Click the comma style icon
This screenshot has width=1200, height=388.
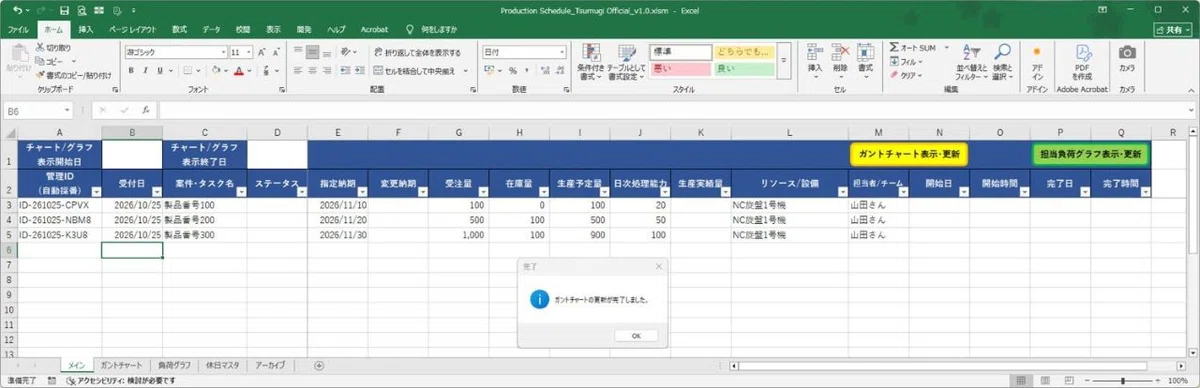[526, 71]
